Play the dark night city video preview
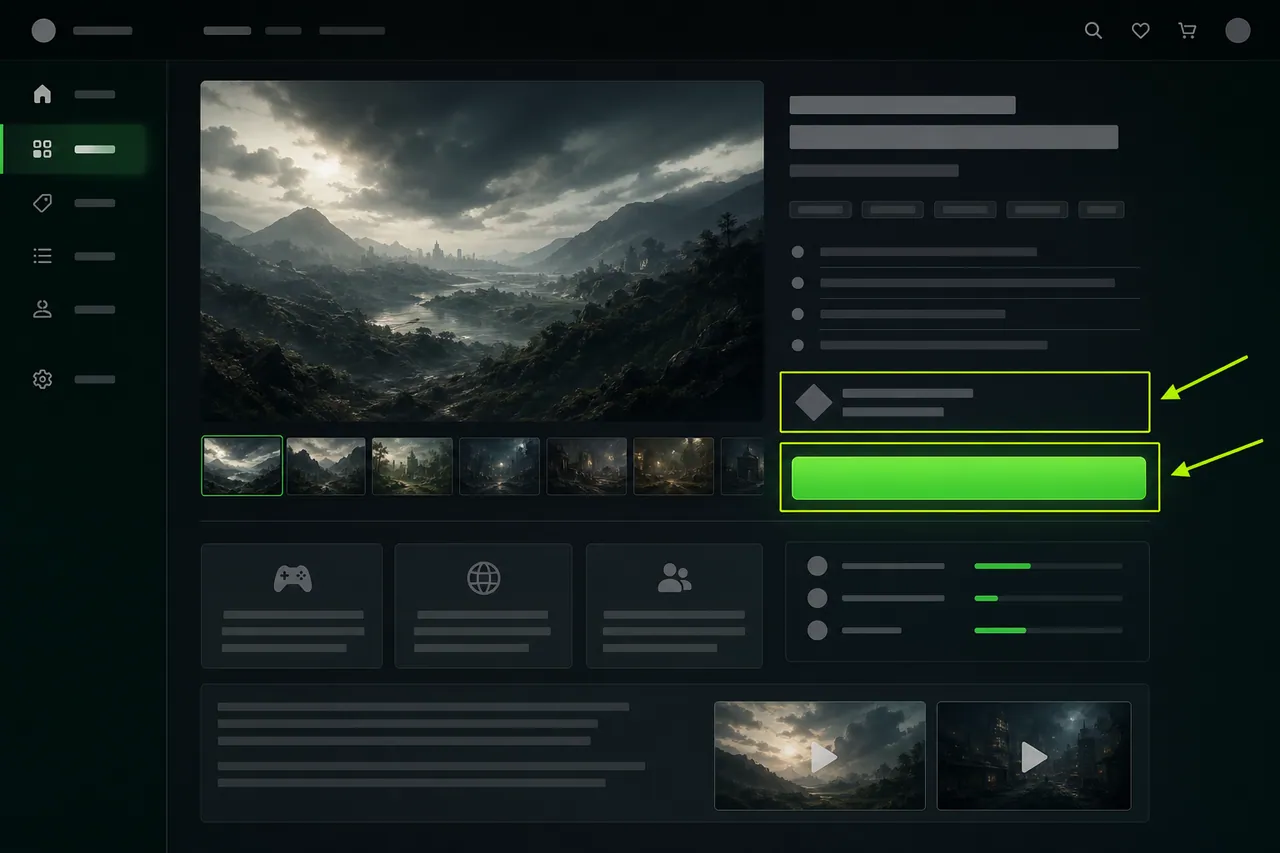 (x=1034, y=756)
